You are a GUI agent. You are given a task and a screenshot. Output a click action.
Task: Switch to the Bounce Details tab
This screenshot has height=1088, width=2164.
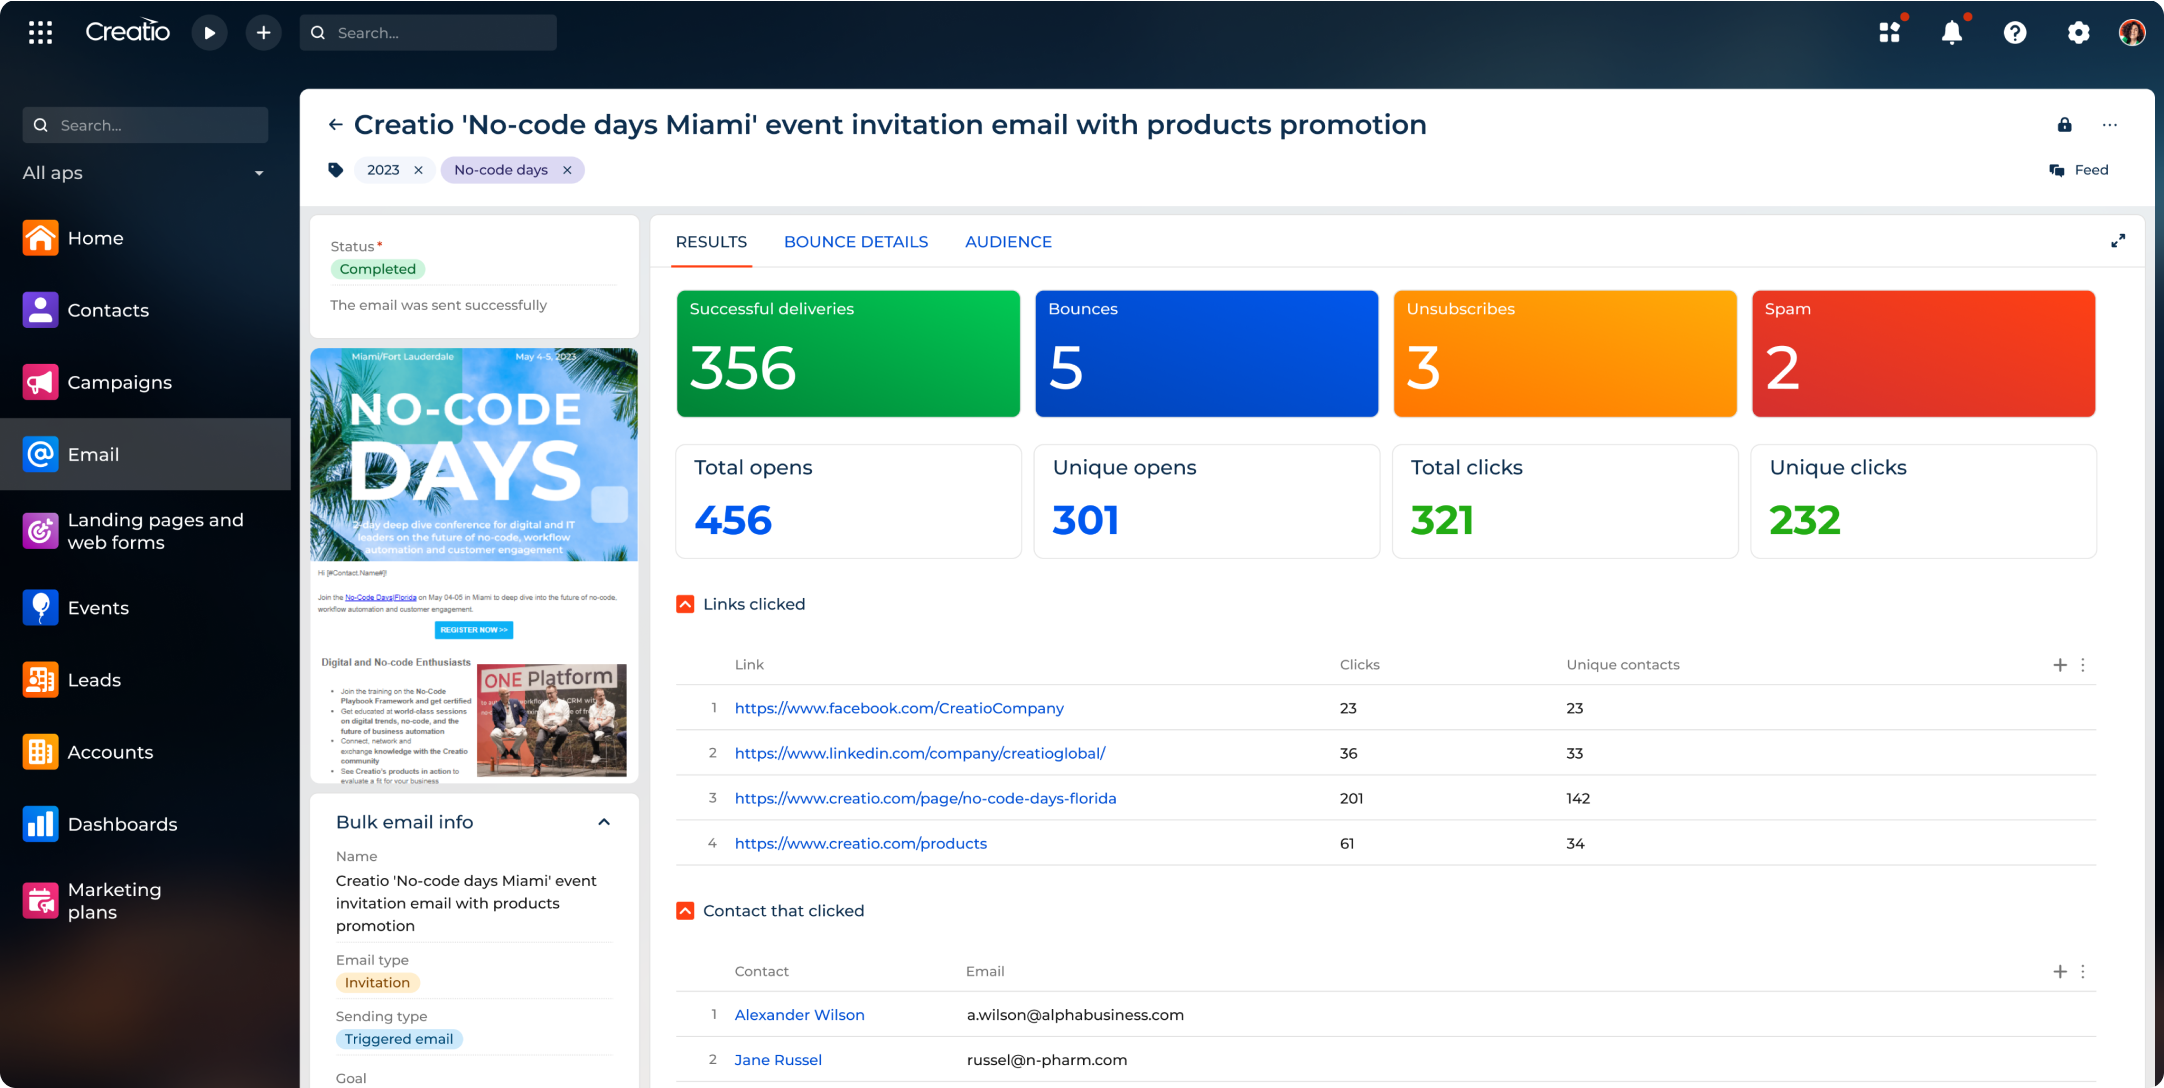855,241
